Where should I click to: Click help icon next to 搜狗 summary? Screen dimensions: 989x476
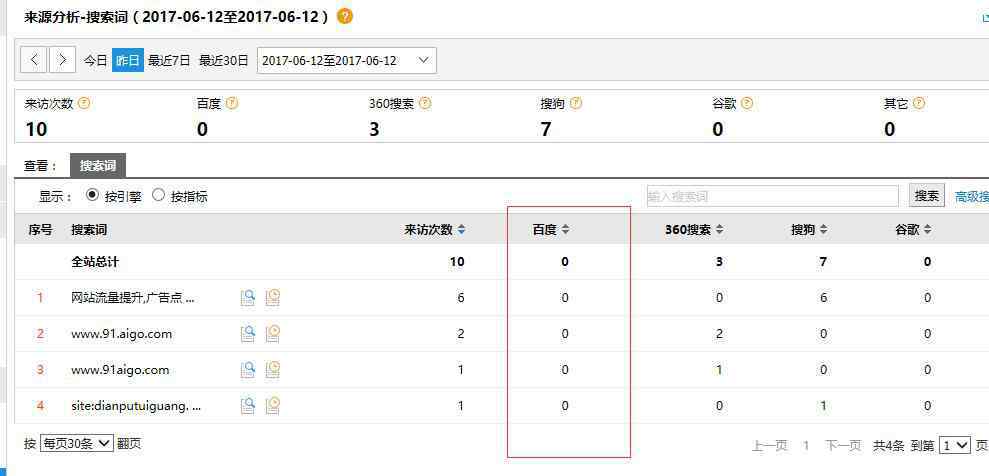click(575, 103)
